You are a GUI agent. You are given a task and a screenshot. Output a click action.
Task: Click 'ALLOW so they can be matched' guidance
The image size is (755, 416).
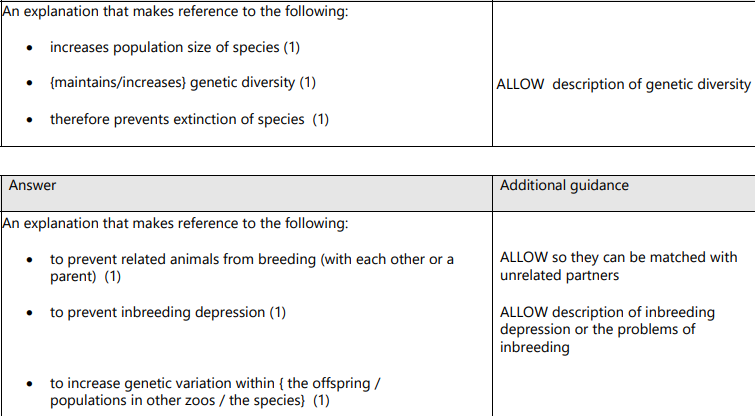617,257
